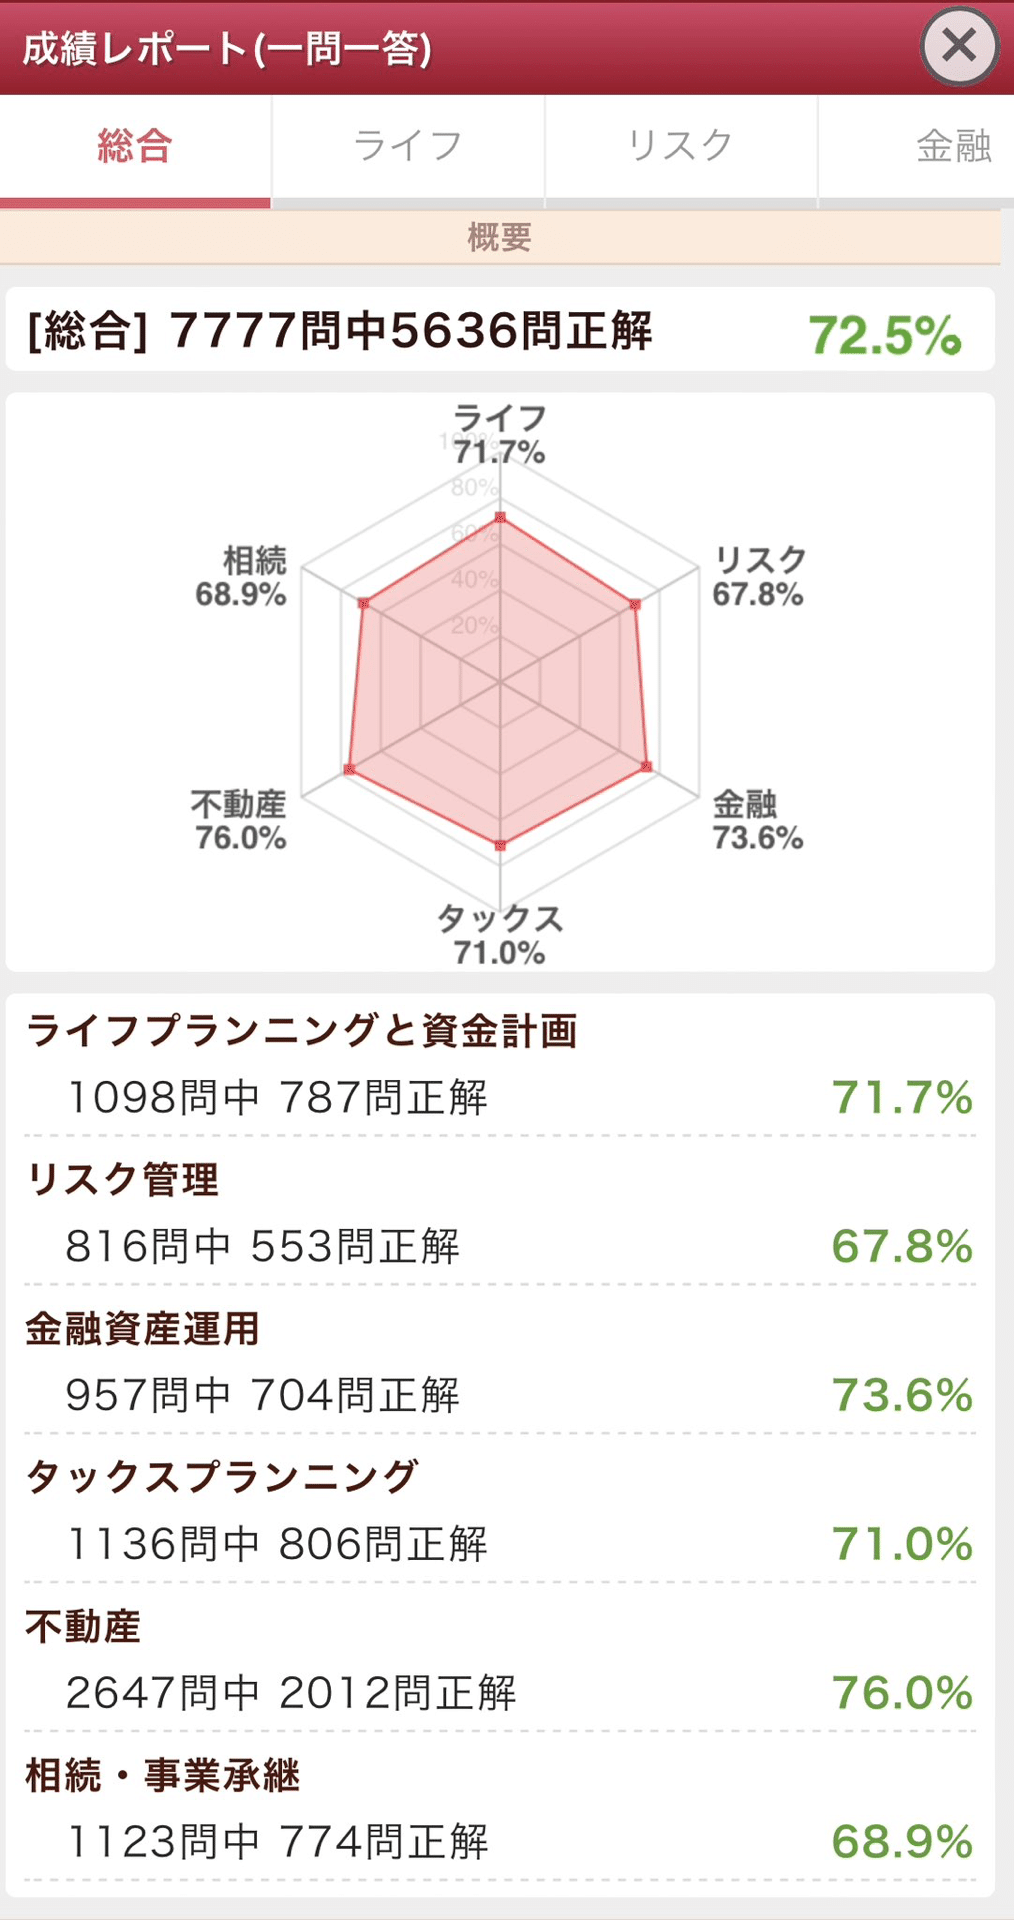
Task: Click the 概要 section header
Action: click(x=500, y=238)
